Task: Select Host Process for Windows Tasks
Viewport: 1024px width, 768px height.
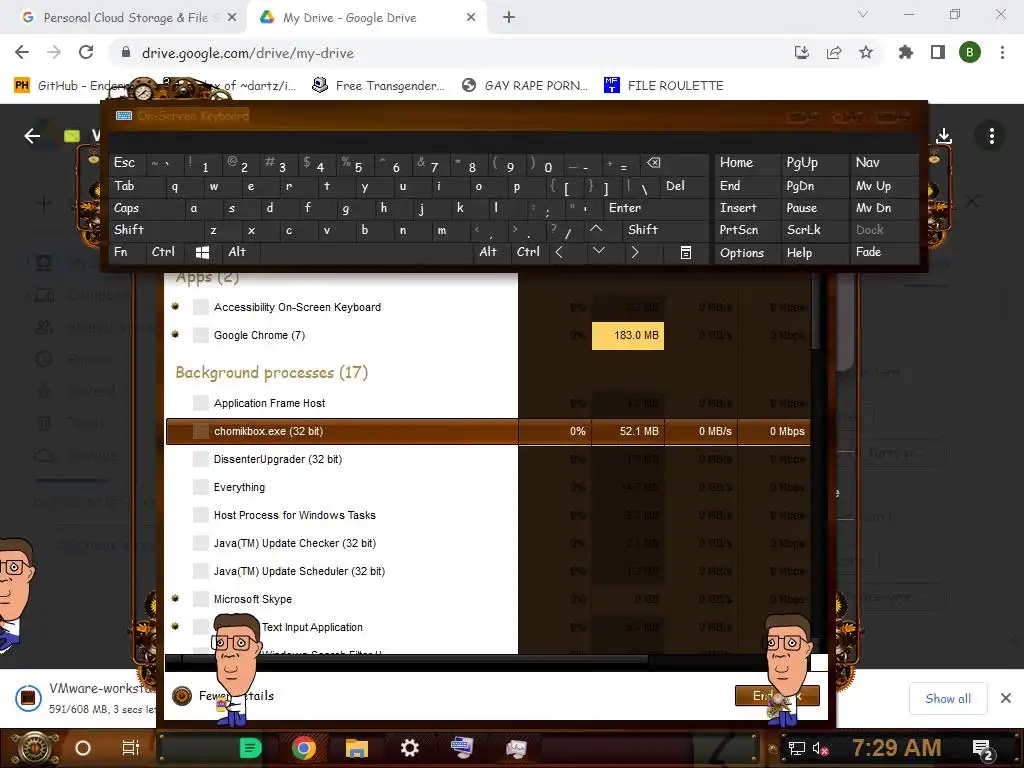Action: (x=488, y=515)
